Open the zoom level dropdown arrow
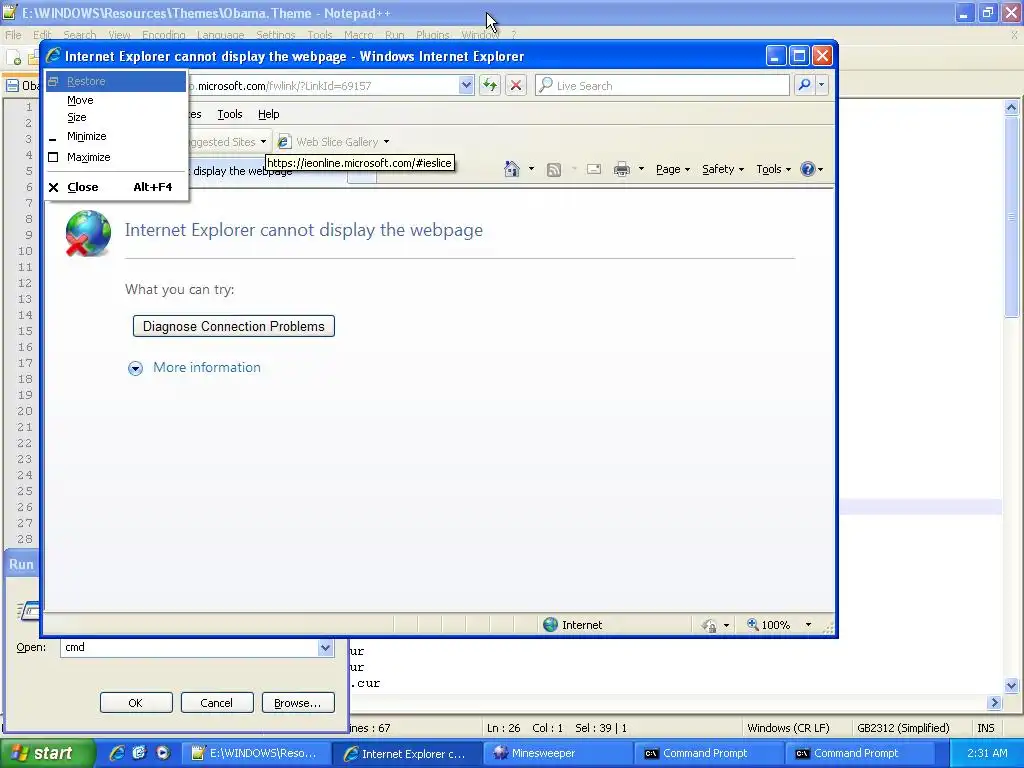This screenshot has height=768, width=1024. click(x=808, y=625)
